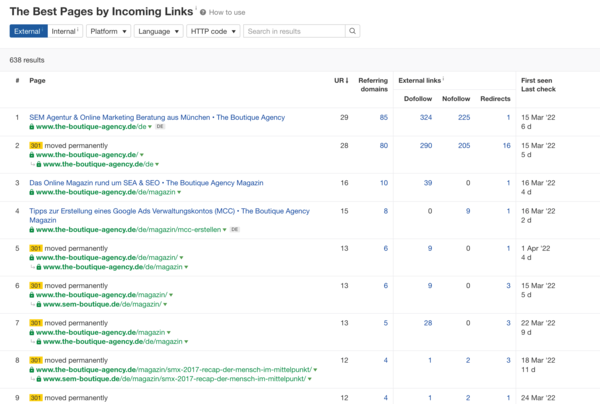Open the smx-2017-recap source URL in row 8
This screenshot has width=600, height=404.
click(174, 370)
